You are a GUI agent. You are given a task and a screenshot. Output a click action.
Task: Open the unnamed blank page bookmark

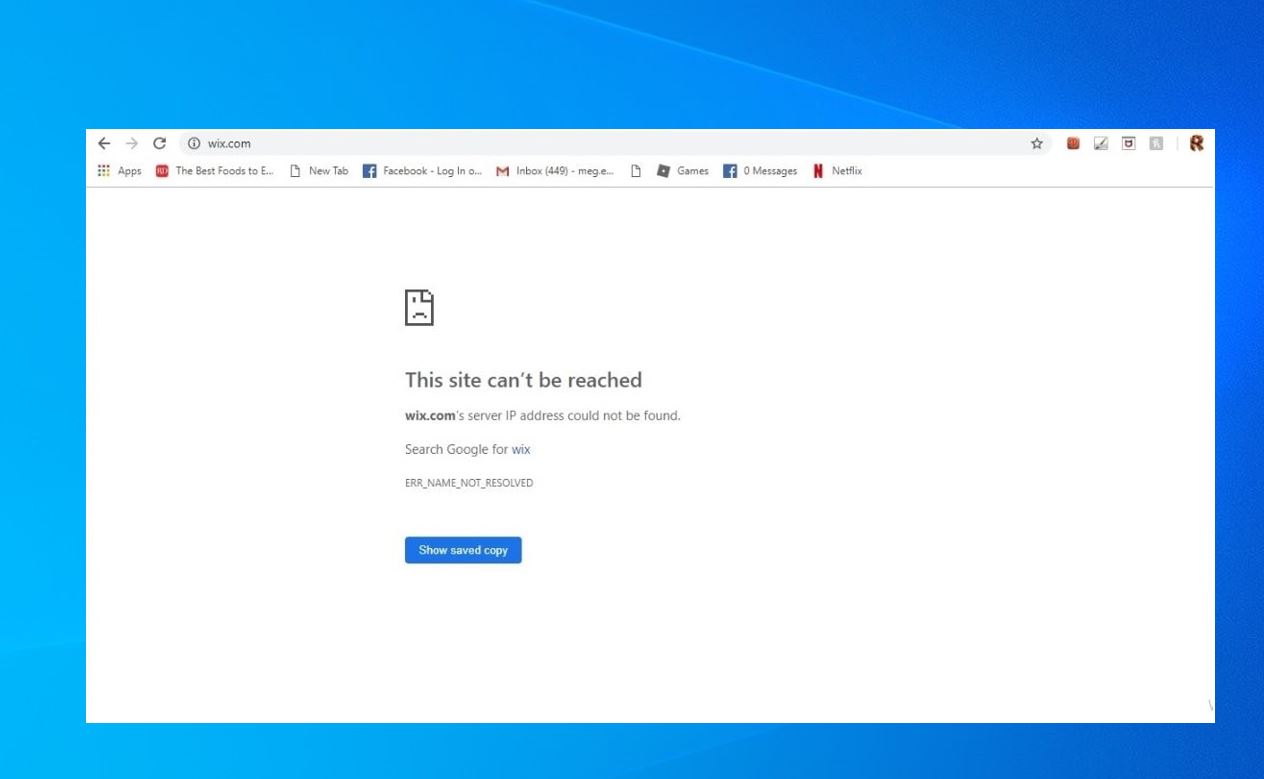tap(636, 171)
